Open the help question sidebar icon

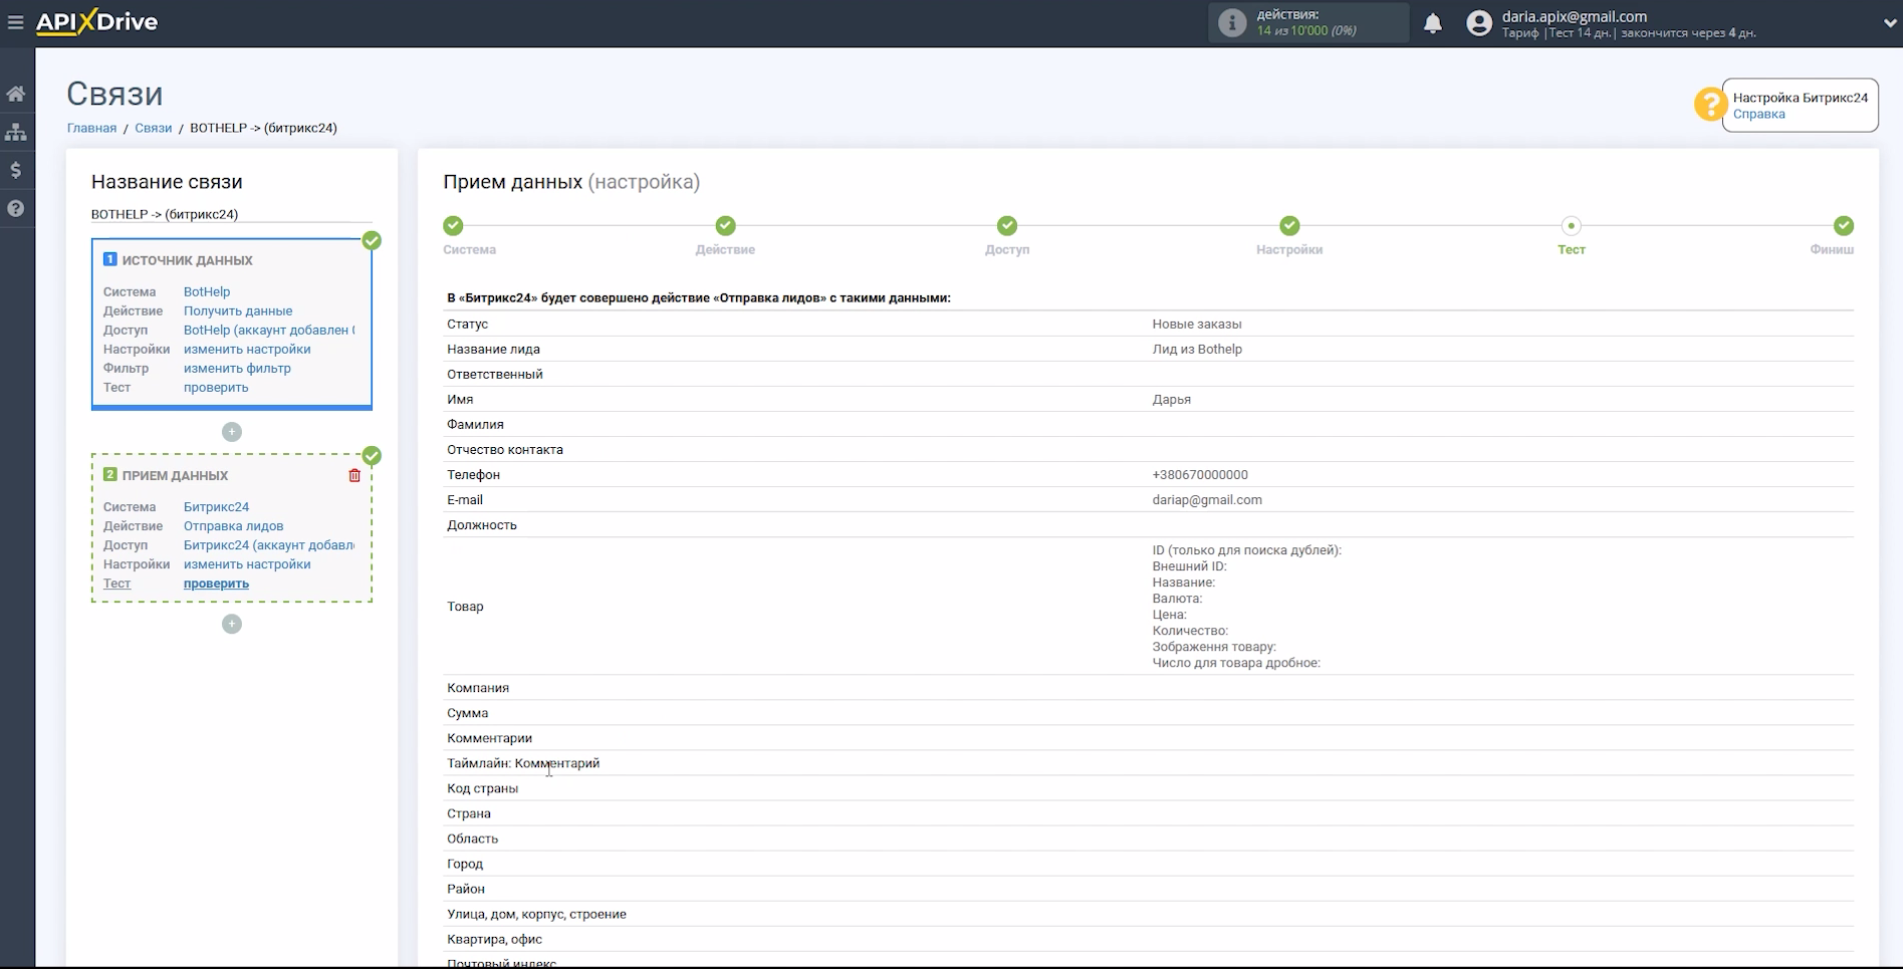pyautogui.click(x=16, y=208)
